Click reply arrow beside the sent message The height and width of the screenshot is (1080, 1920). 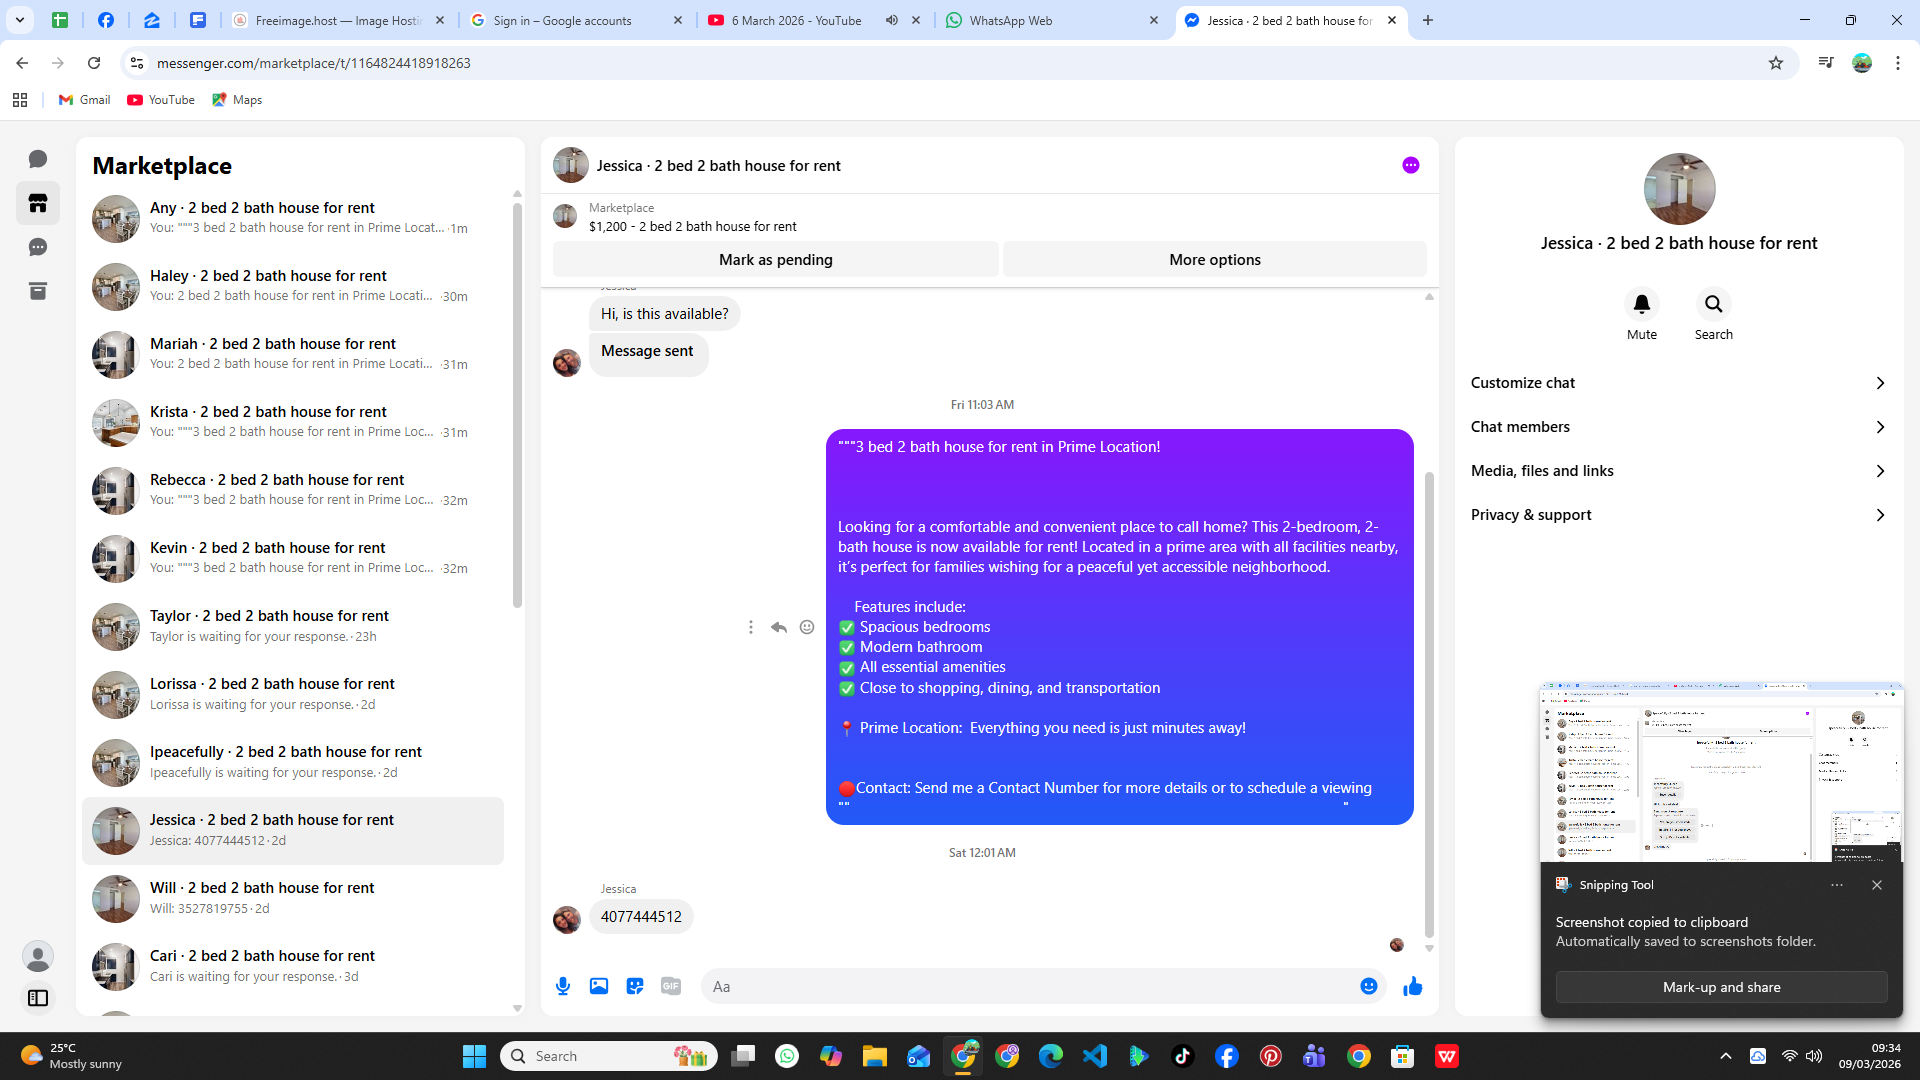coord(779,627)
